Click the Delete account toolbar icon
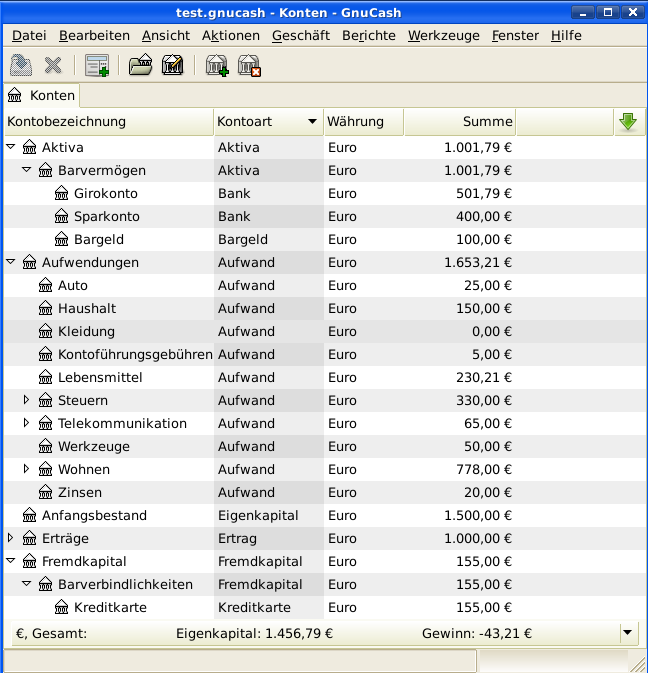648x673 pixels. click(249, 66)
